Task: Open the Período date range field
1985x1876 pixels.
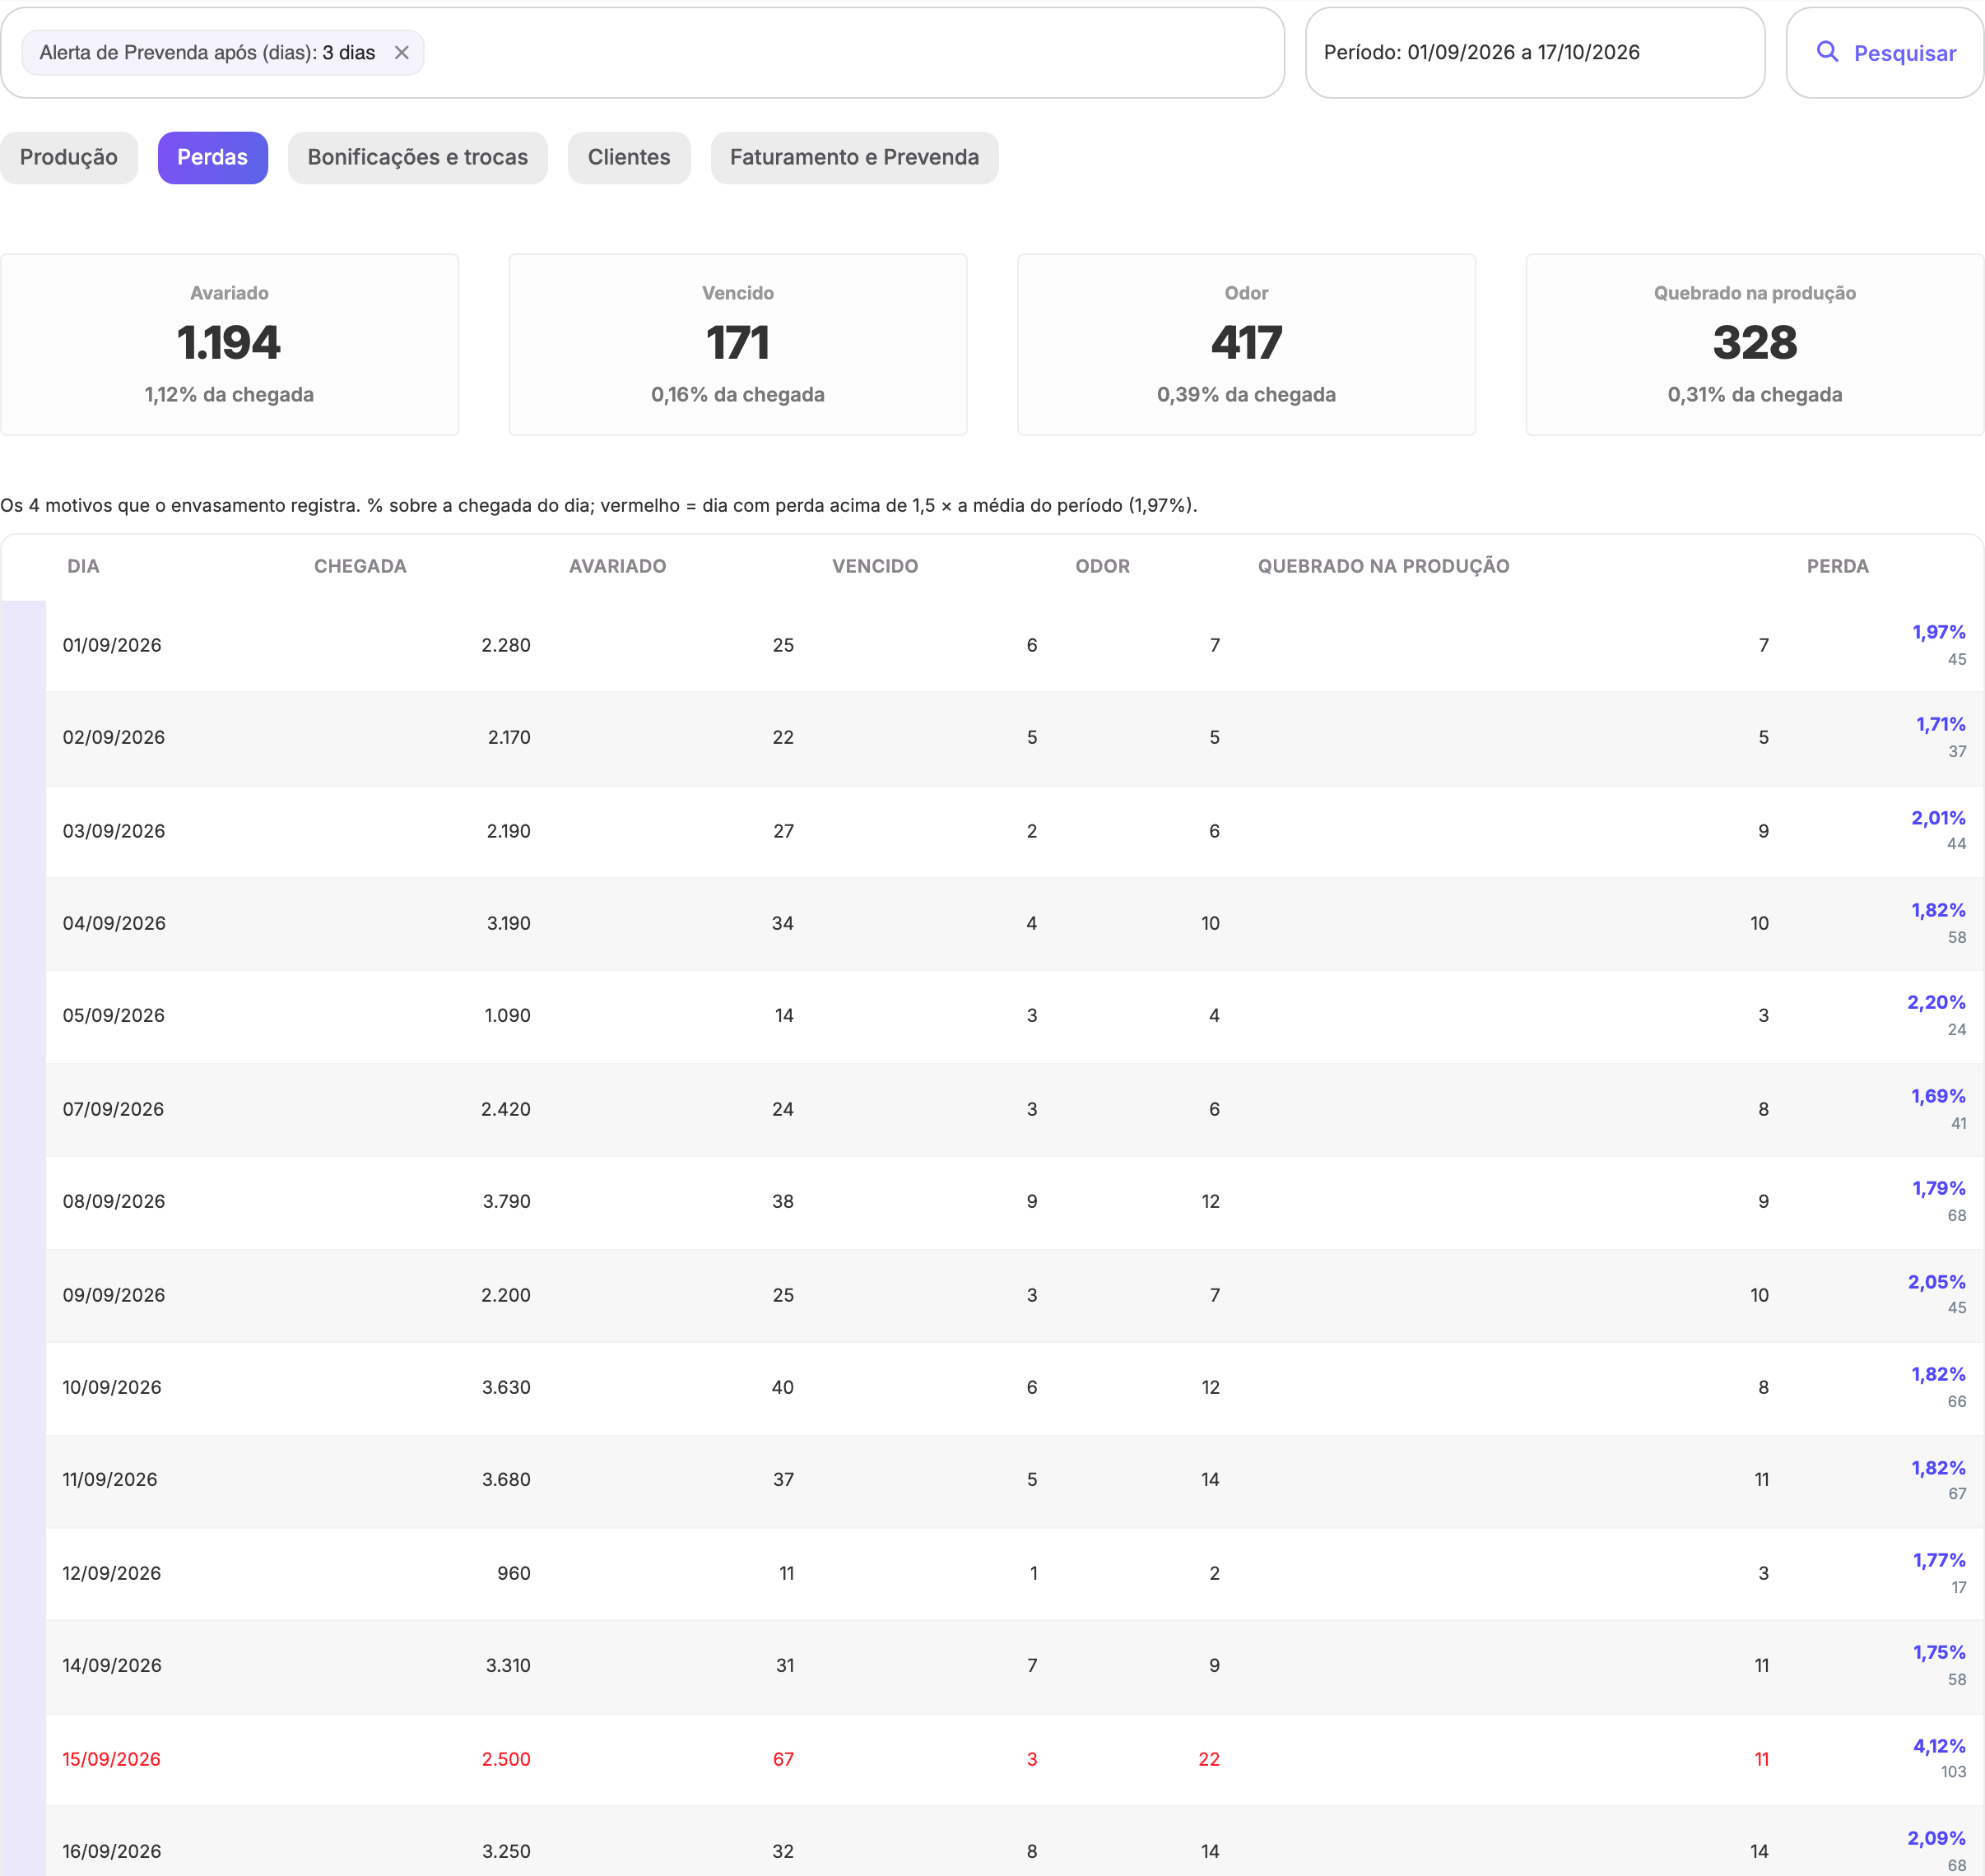Action: pos(1535,53)
